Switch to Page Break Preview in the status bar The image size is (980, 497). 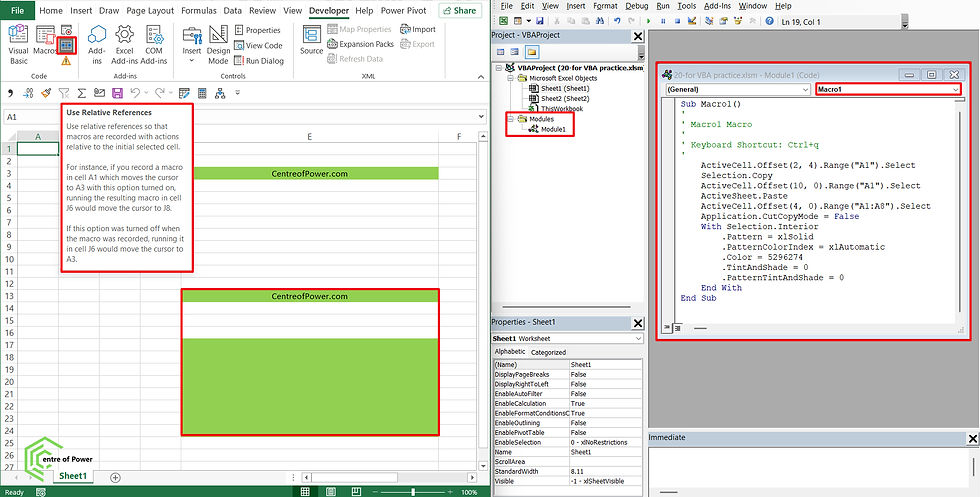pyautogui.click(x=355, y=492)
